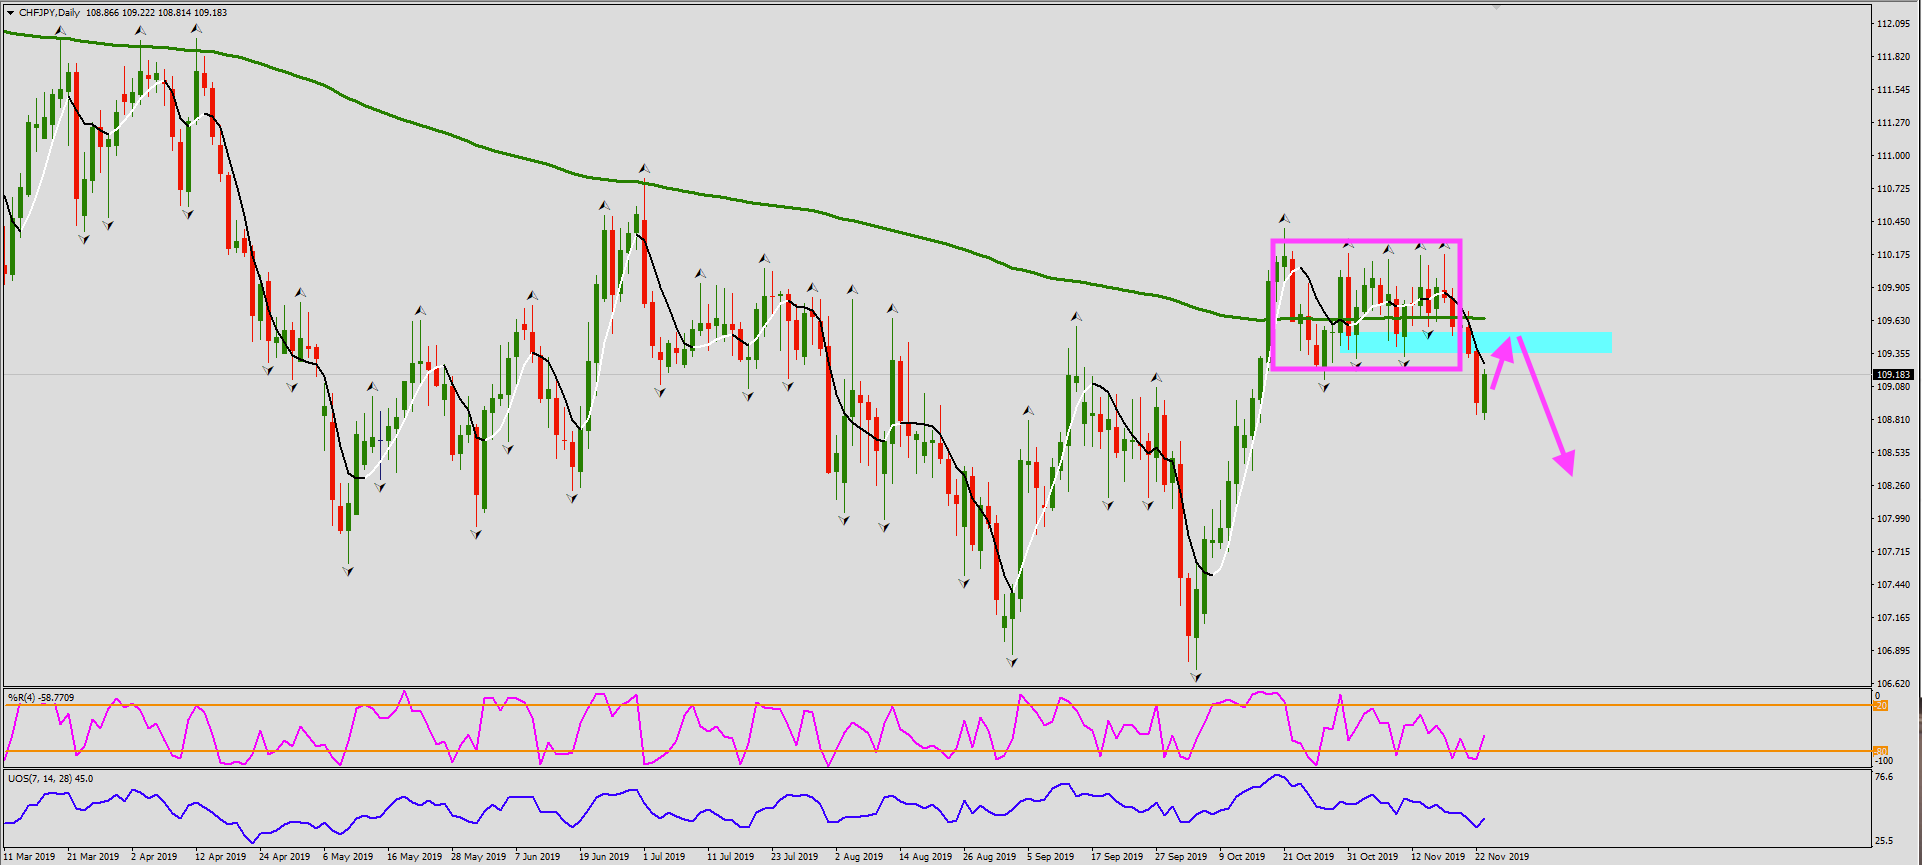The image size is (1922, 865).
Task: Click price scale value 112.095
Action: click(1894, 24)
